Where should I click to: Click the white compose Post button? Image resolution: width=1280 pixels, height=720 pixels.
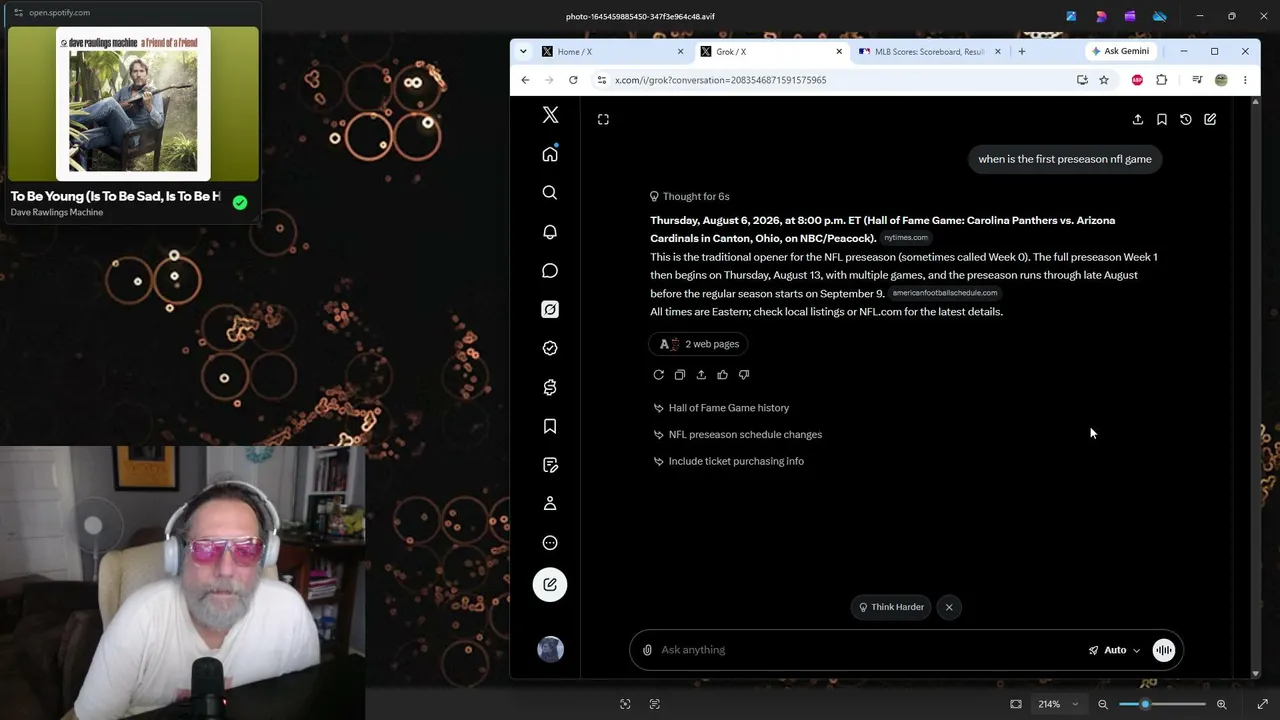550,585
